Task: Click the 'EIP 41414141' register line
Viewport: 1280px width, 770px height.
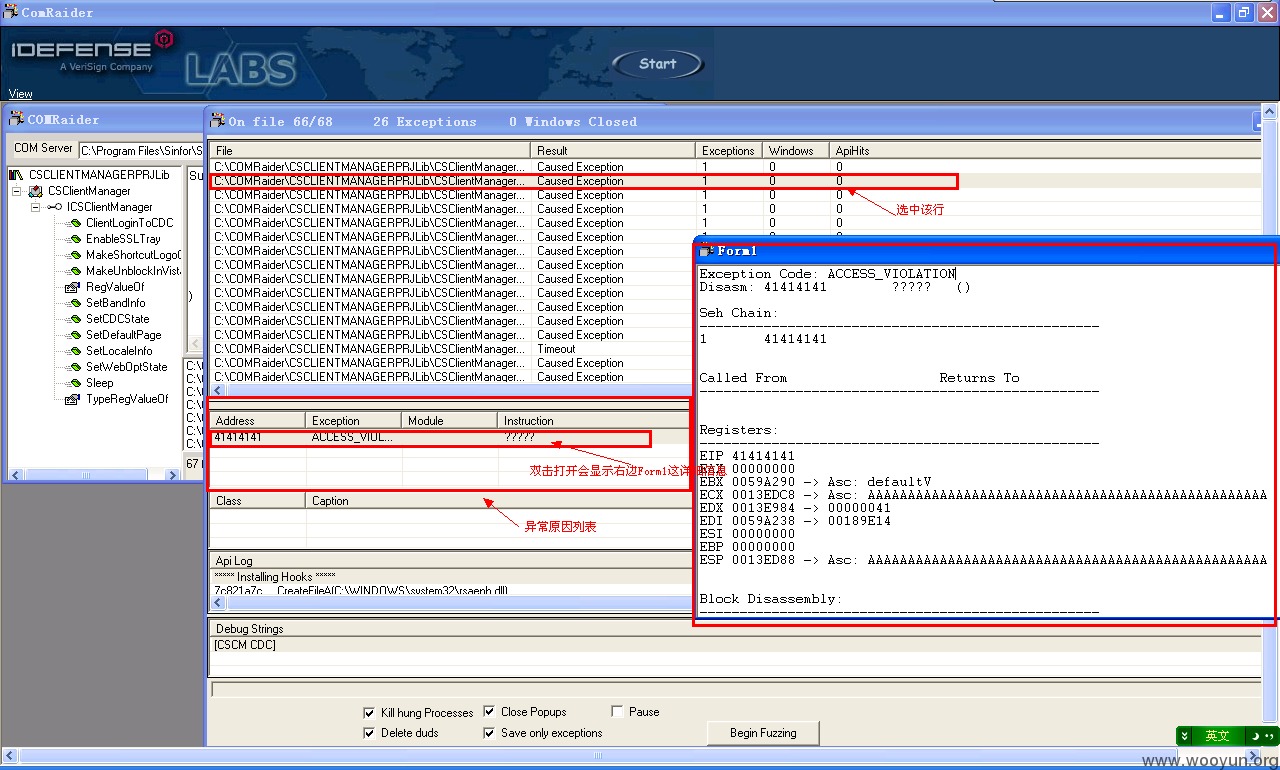Action: 747,456
